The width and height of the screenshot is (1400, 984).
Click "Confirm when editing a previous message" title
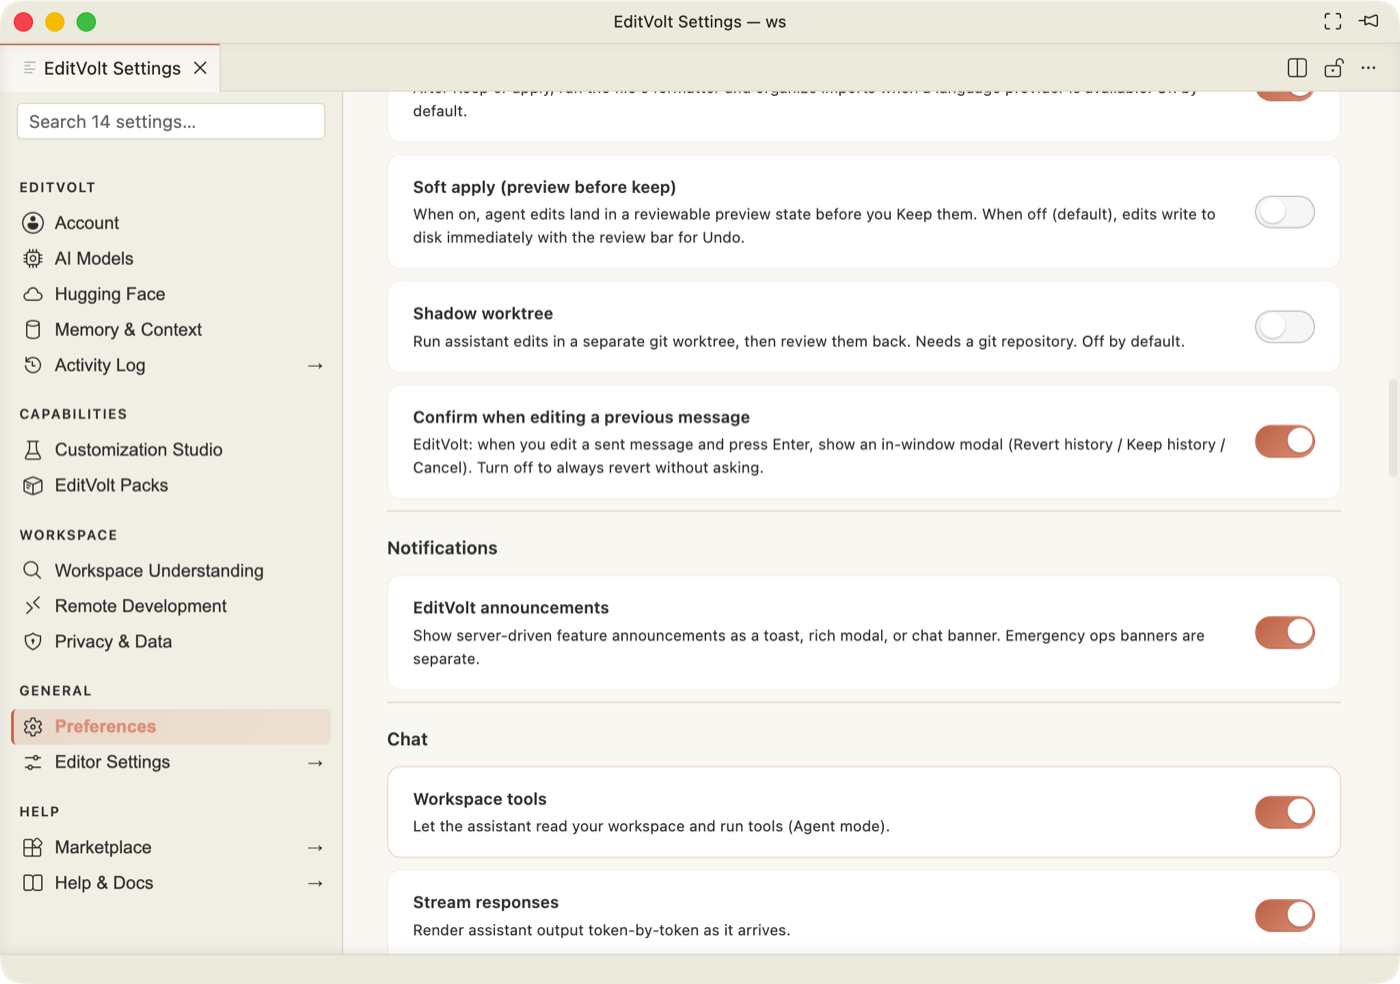coord(581,417)
